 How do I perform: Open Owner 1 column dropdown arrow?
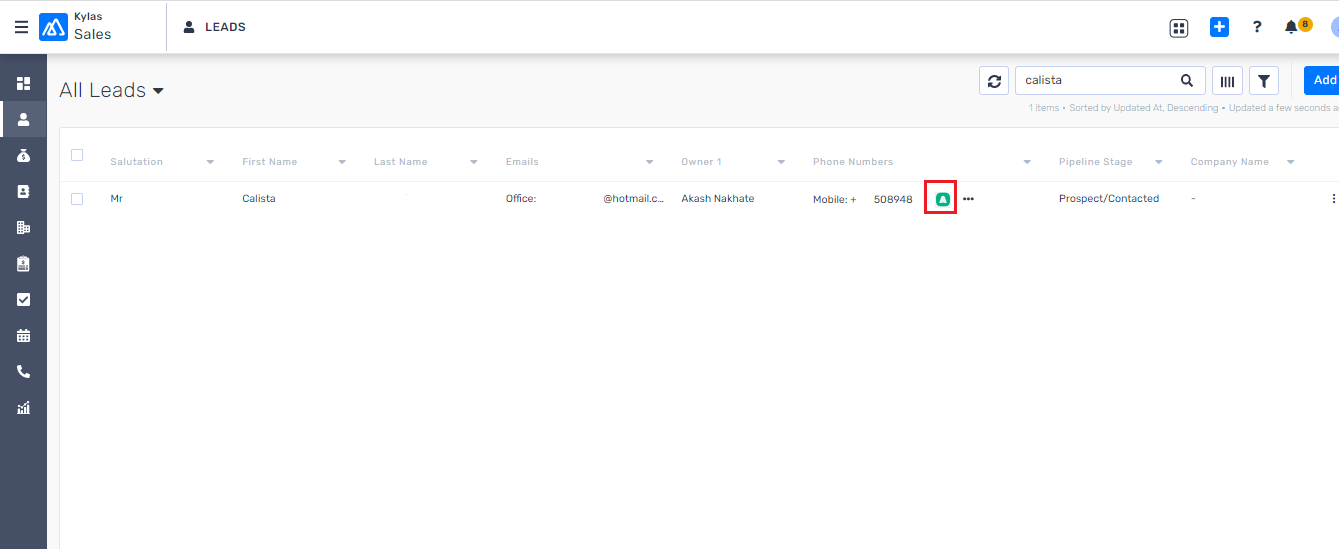pyautogui.click(x=781, y=162)
